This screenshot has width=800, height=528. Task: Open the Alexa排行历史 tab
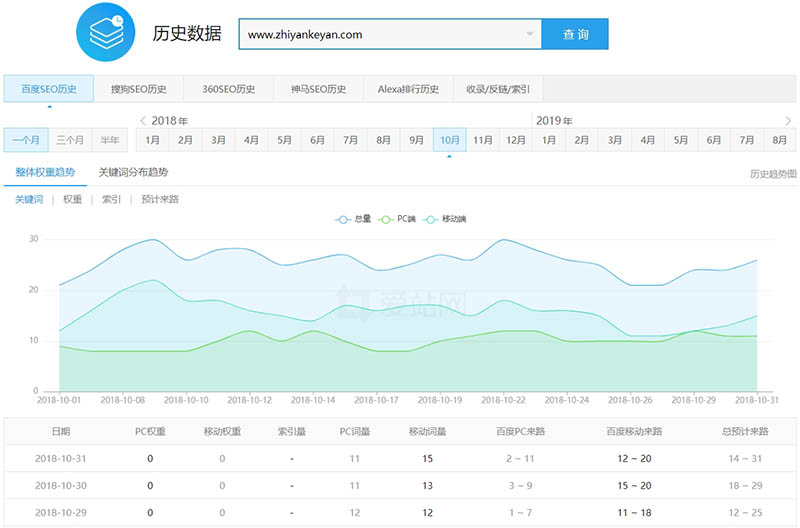coord(408,89)
